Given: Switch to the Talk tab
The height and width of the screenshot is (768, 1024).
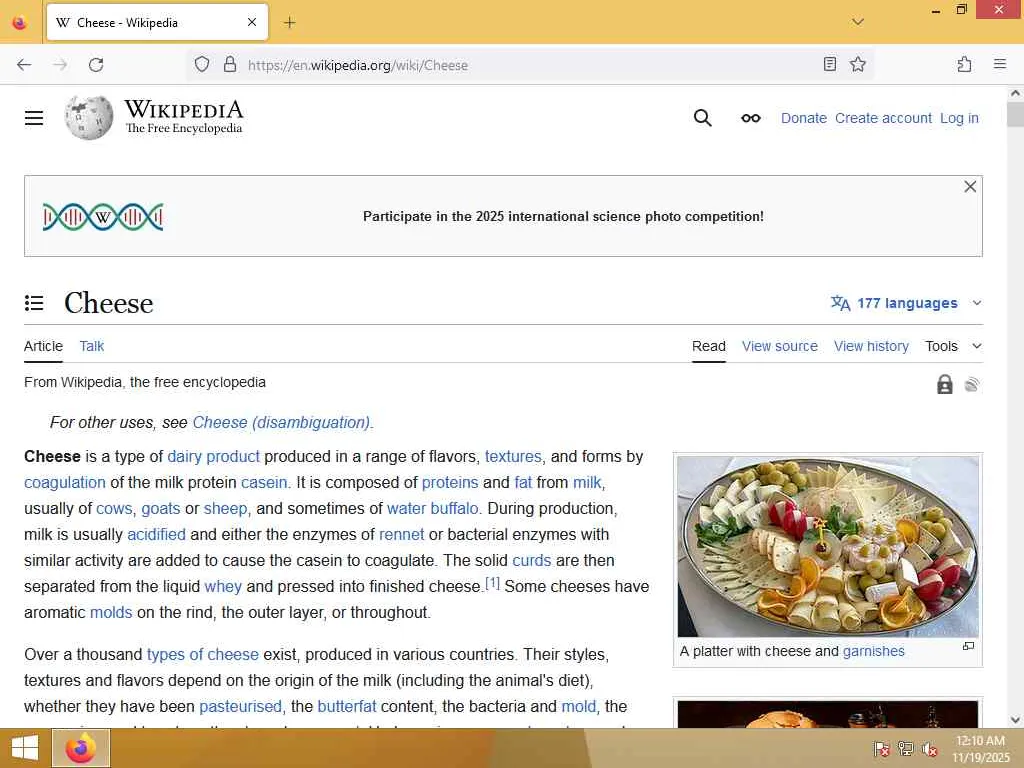Looking at the screenshot, I should pyautogui.click(x=91, y=346).
